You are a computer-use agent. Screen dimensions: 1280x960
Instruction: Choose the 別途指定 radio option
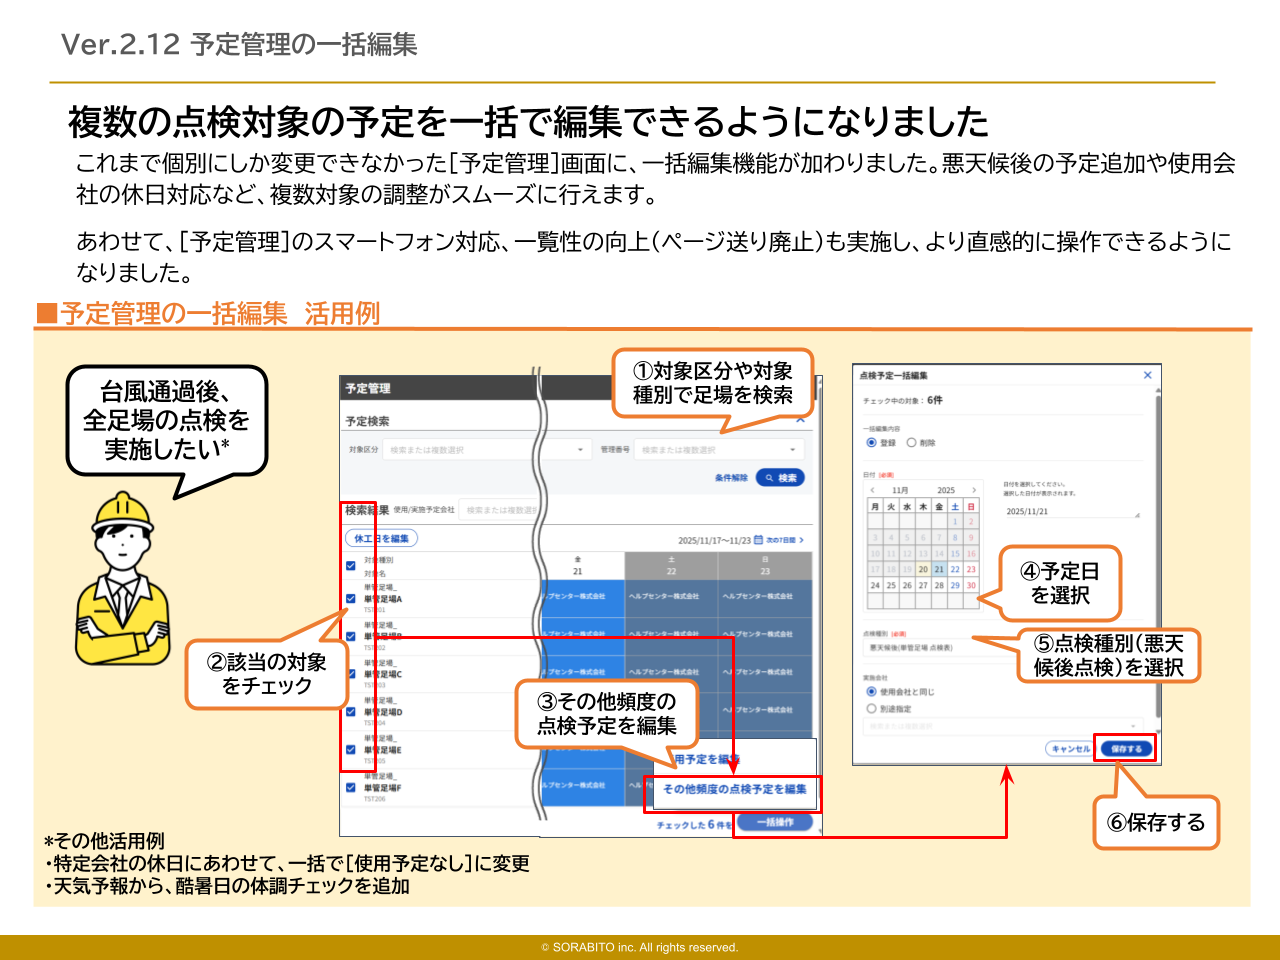point(871,709)
